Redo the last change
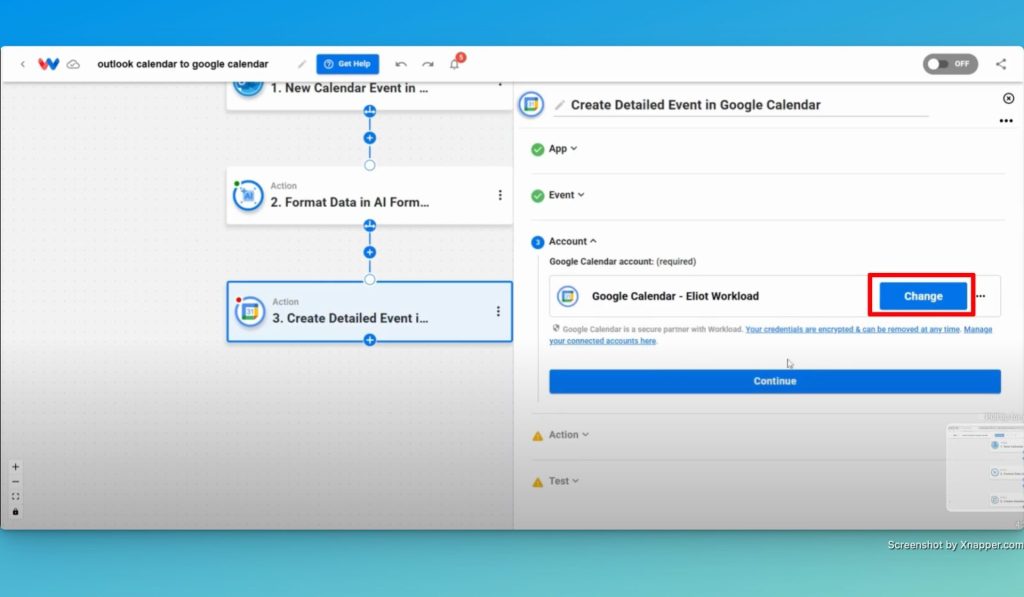This screenshot has width=1024, height=597. point(428,64)
